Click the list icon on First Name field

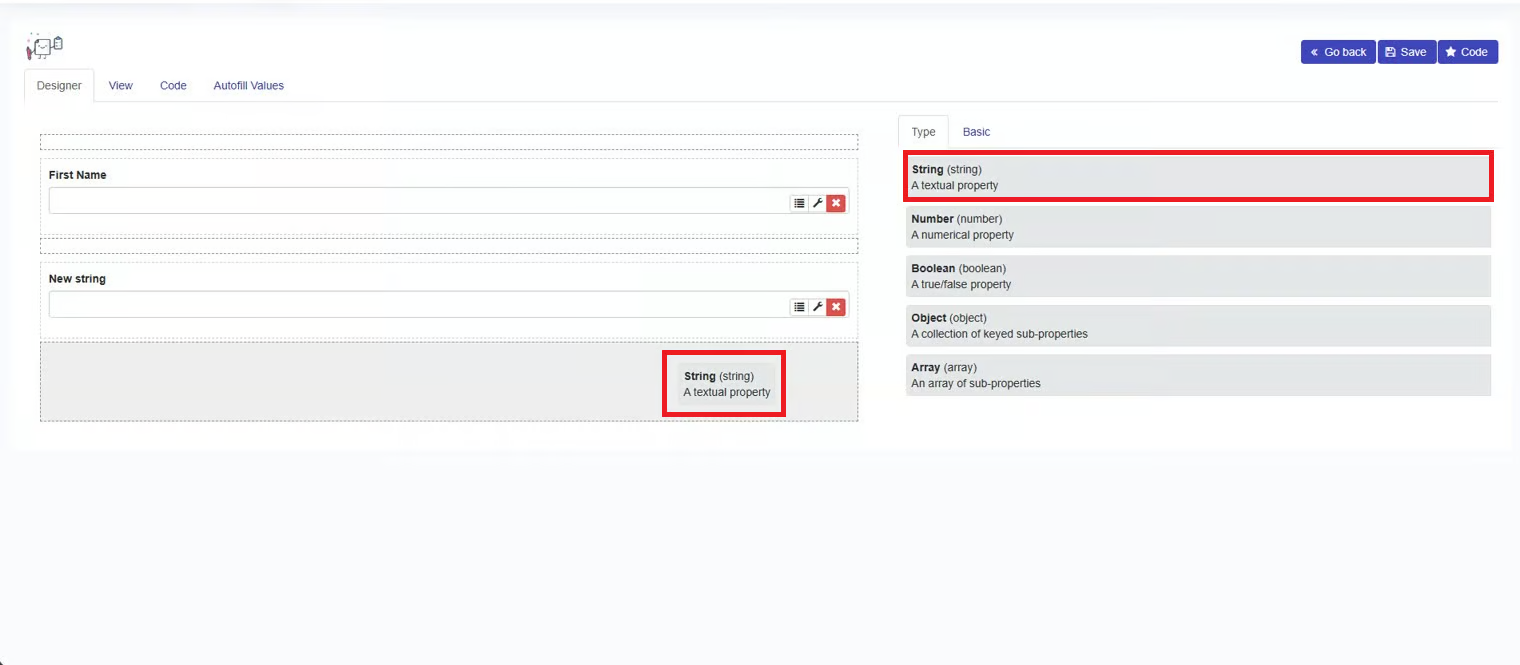[799, 203]
